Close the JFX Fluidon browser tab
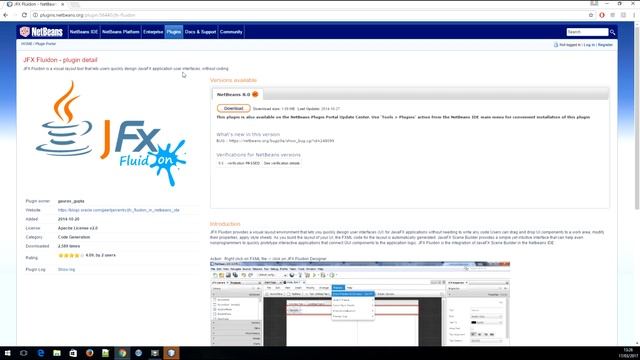This screenshot has width=640, height=360. (x=62, y=4)
